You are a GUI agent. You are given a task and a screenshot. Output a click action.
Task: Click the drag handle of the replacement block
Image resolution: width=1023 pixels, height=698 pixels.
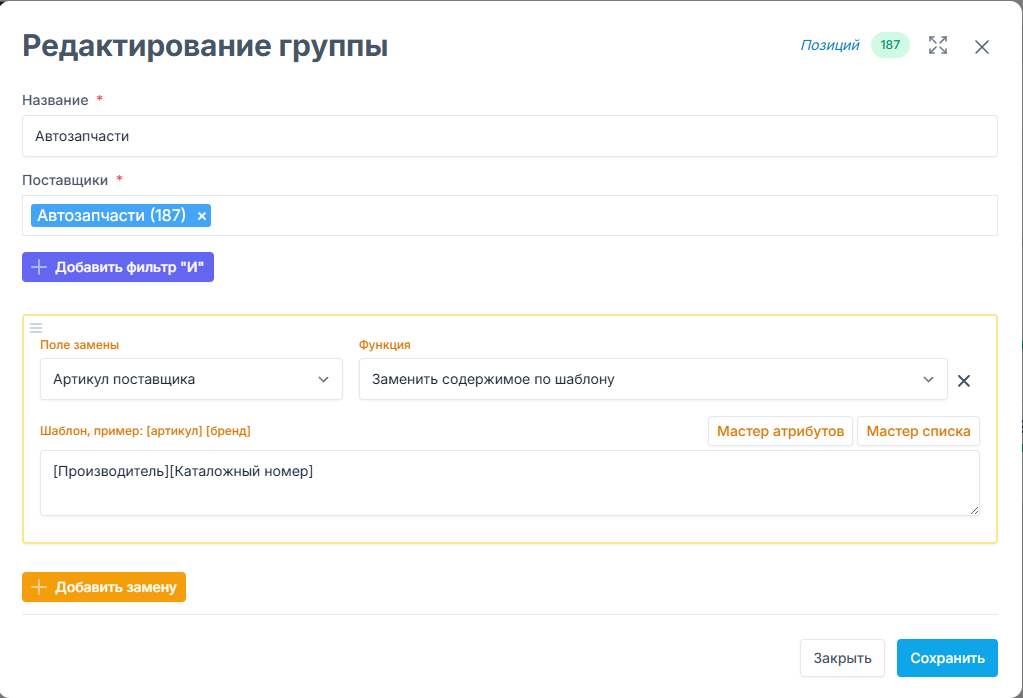(36, 327)
